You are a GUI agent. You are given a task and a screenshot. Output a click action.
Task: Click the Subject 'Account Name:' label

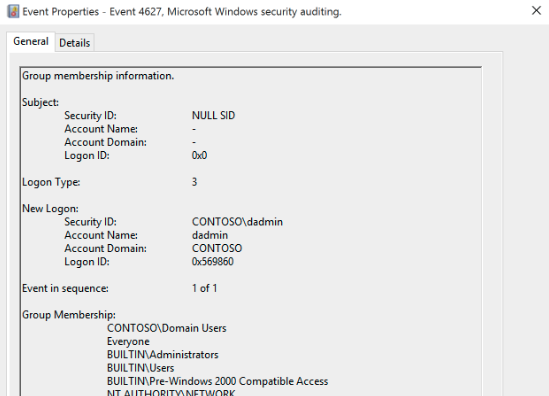pos(101,129)
